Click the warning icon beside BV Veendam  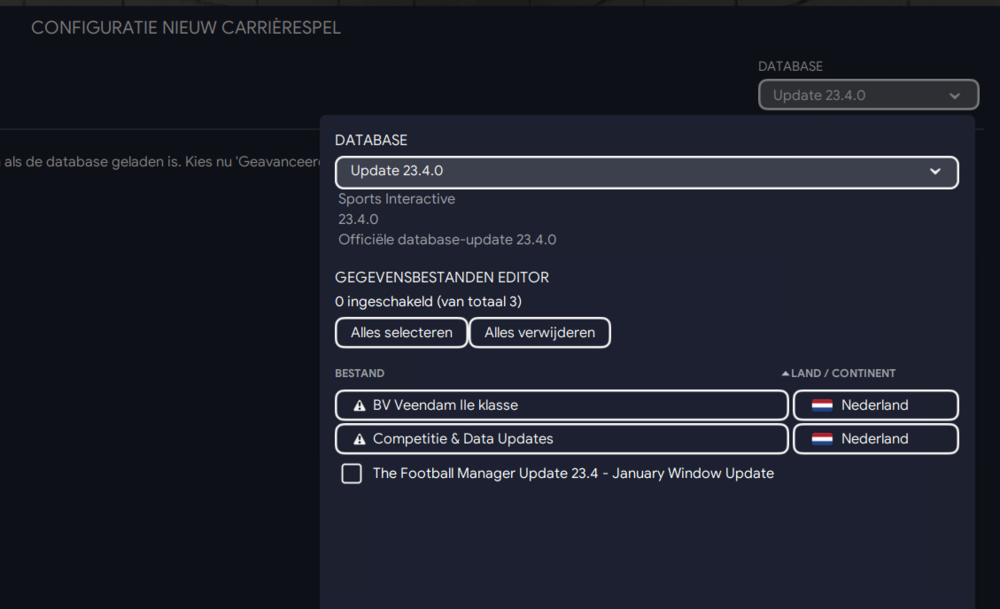click(360, 406)
